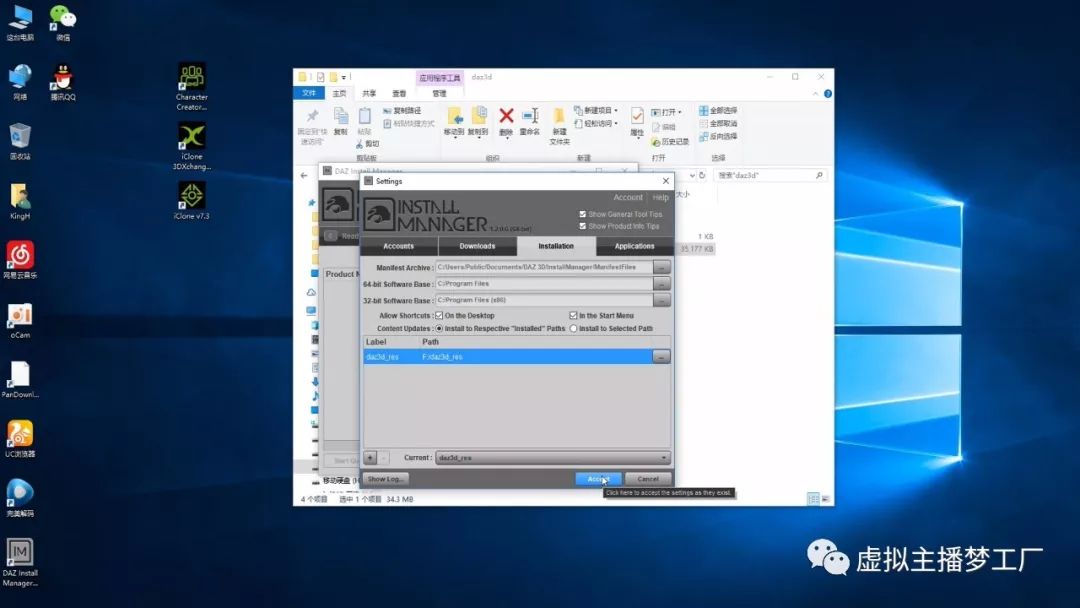Switch to the Downloads tab
Screen dimensions: 1080x608
tap(477, 246)
